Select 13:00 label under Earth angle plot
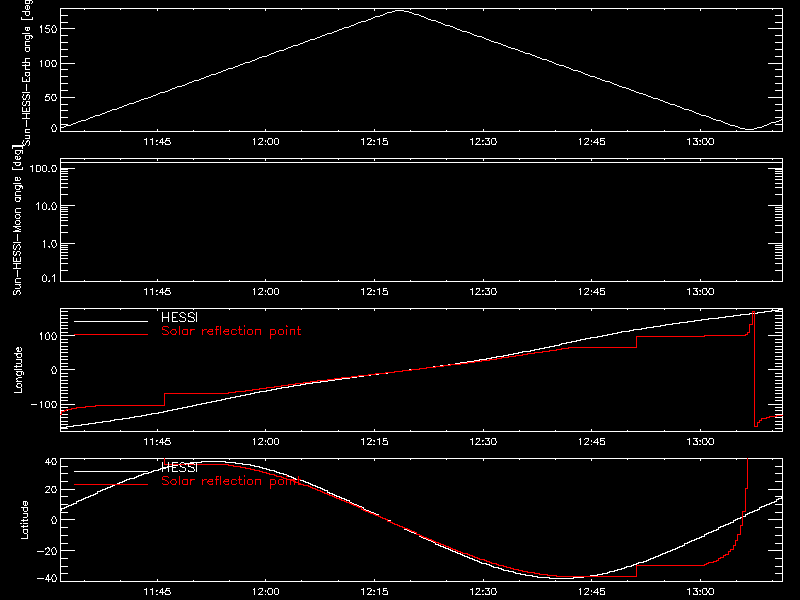 click(701, 142)
